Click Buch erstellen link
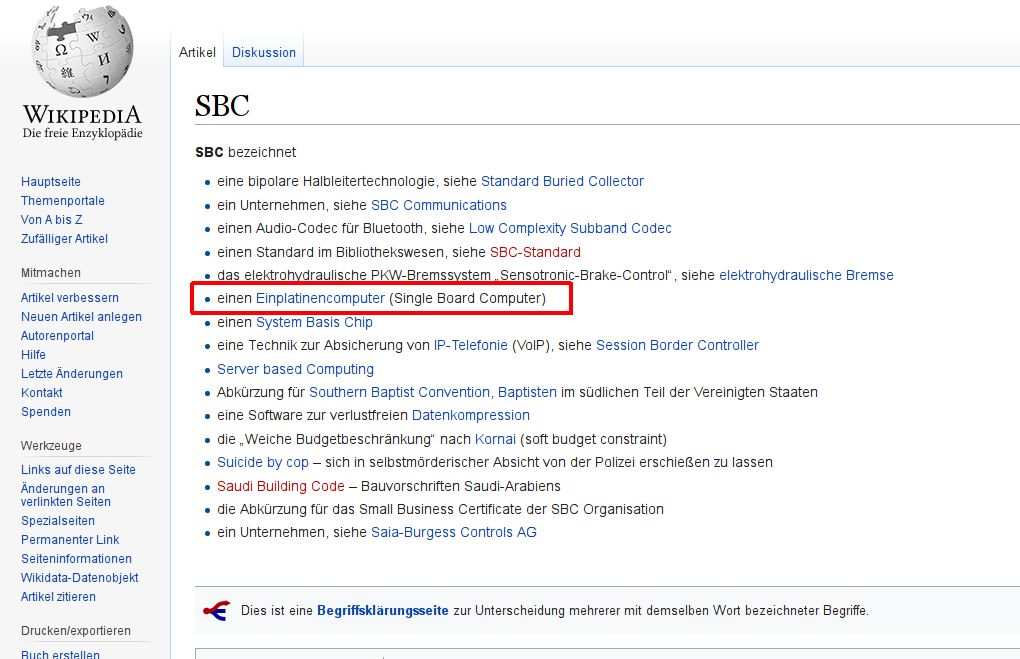1020x659 pixels. pyautogui.click(x=60, y=653)
